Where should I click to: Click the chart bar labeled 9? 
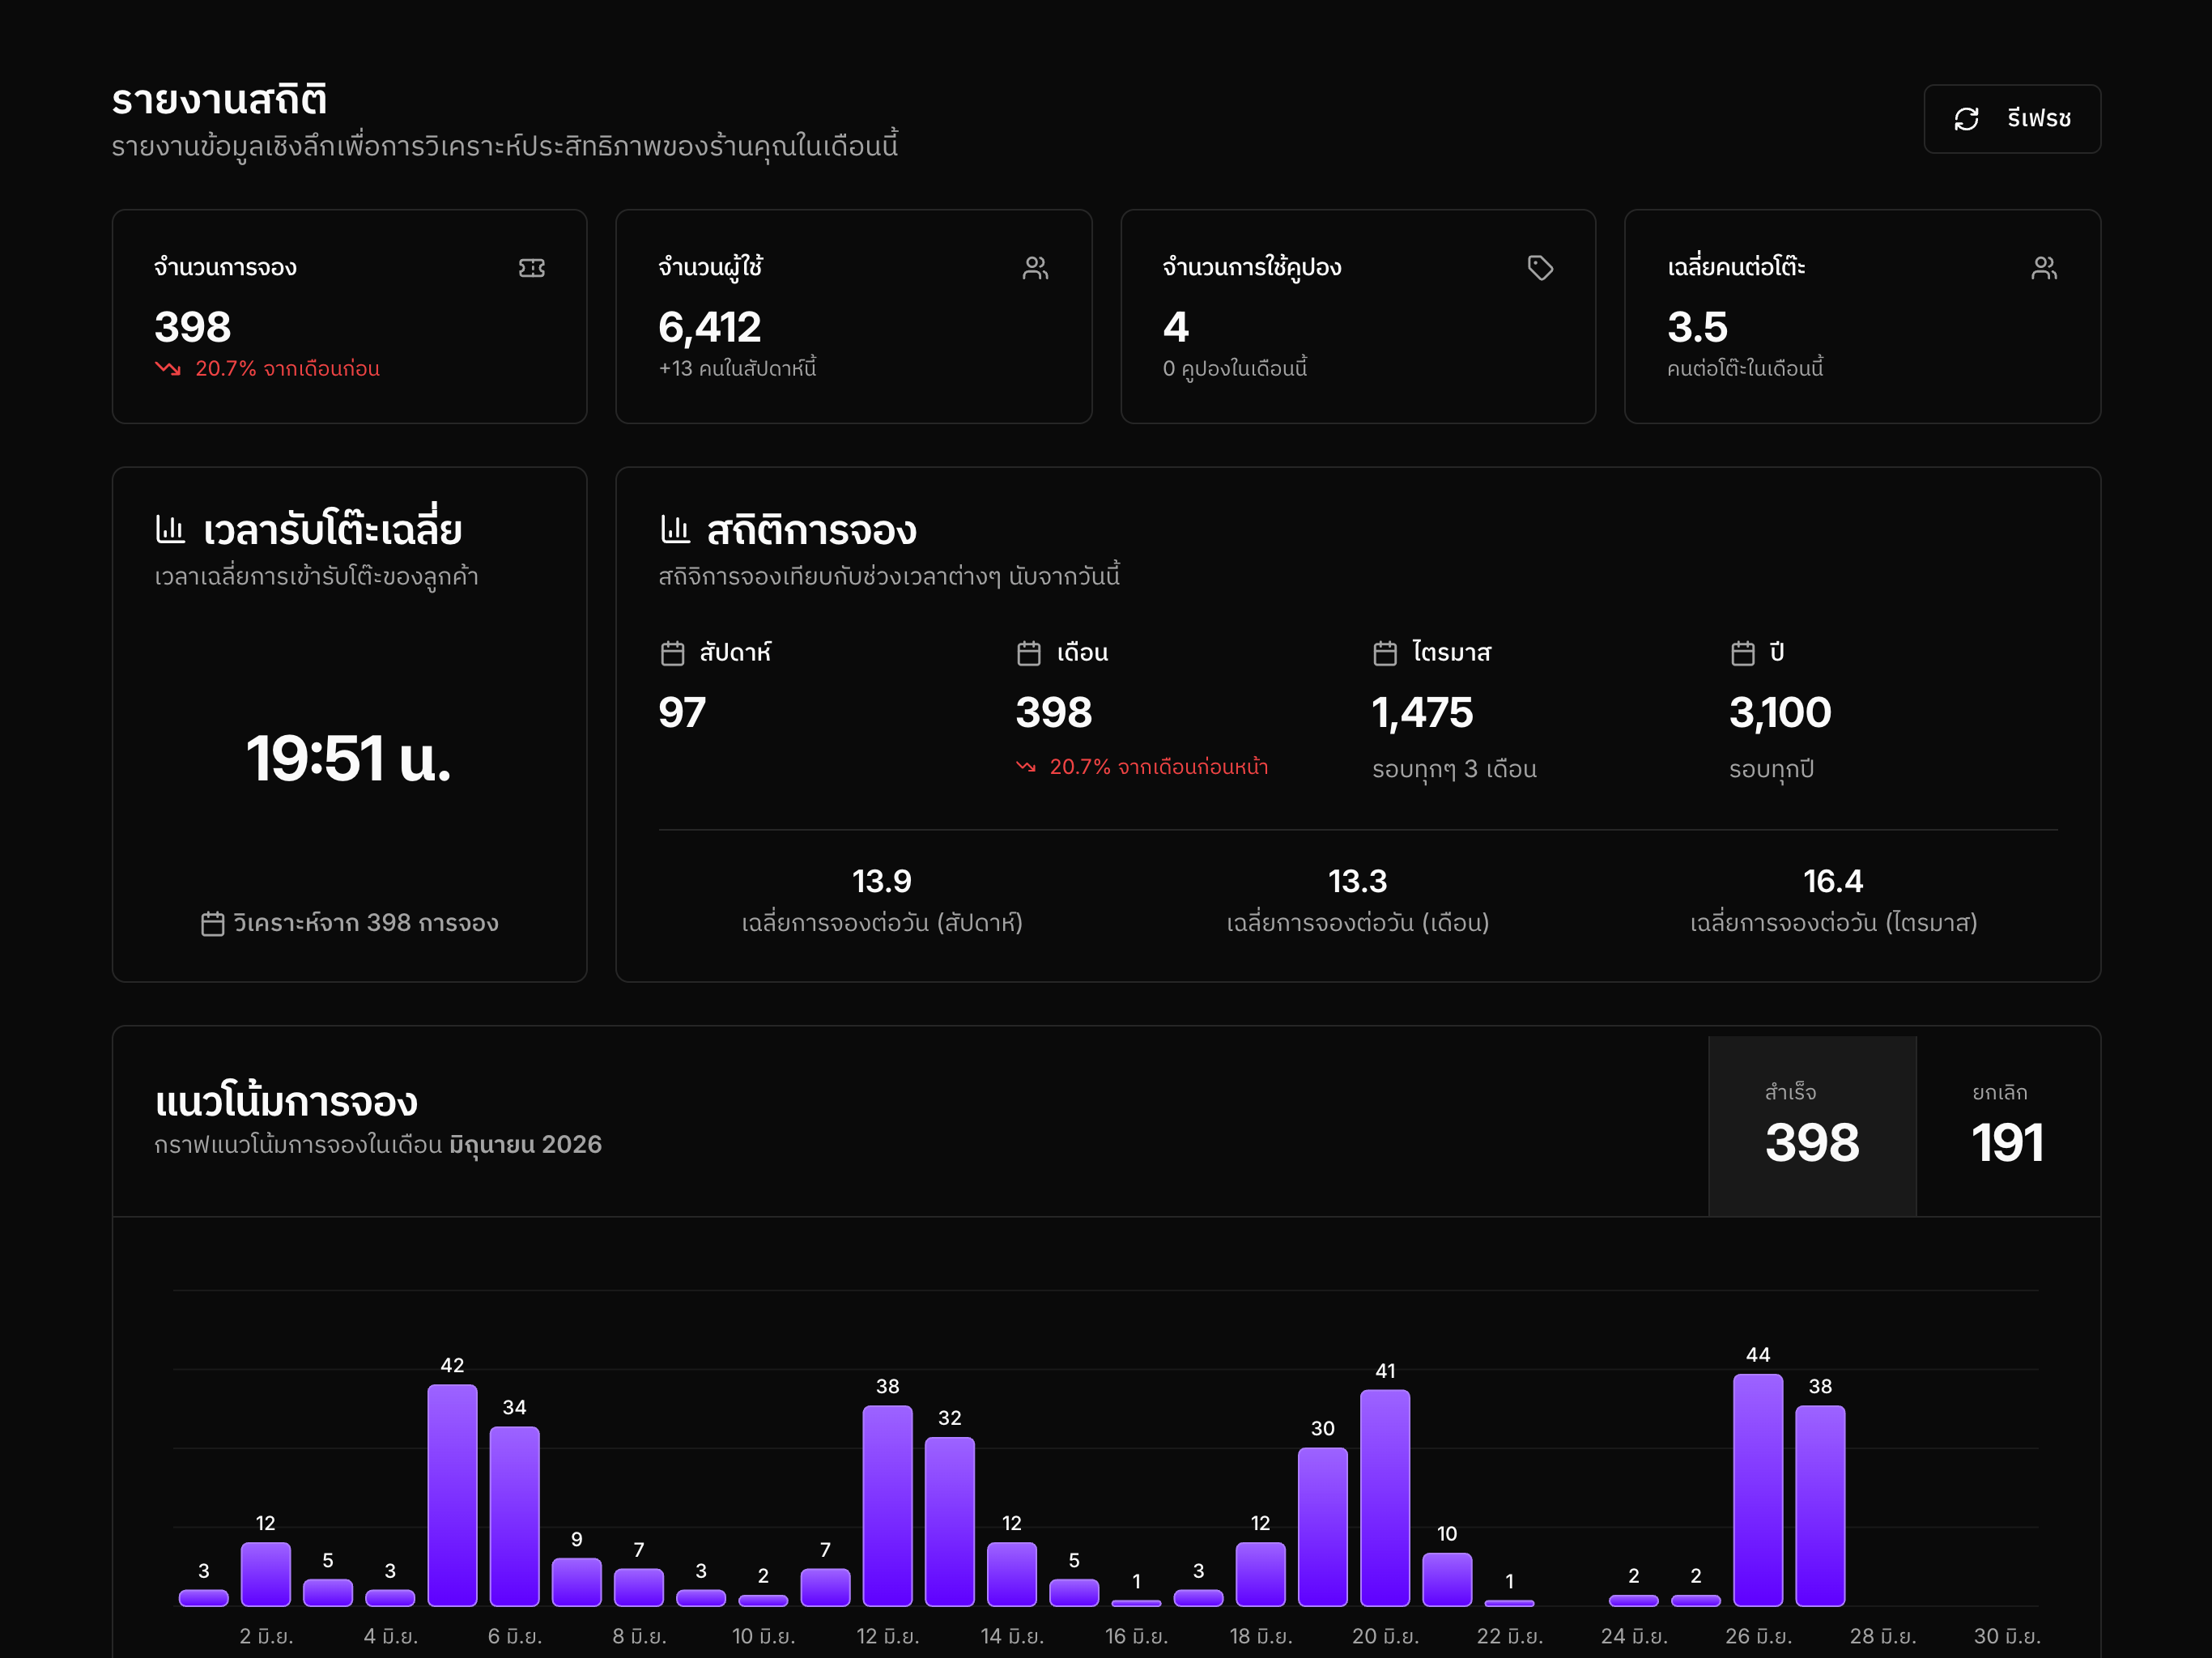577,1582
